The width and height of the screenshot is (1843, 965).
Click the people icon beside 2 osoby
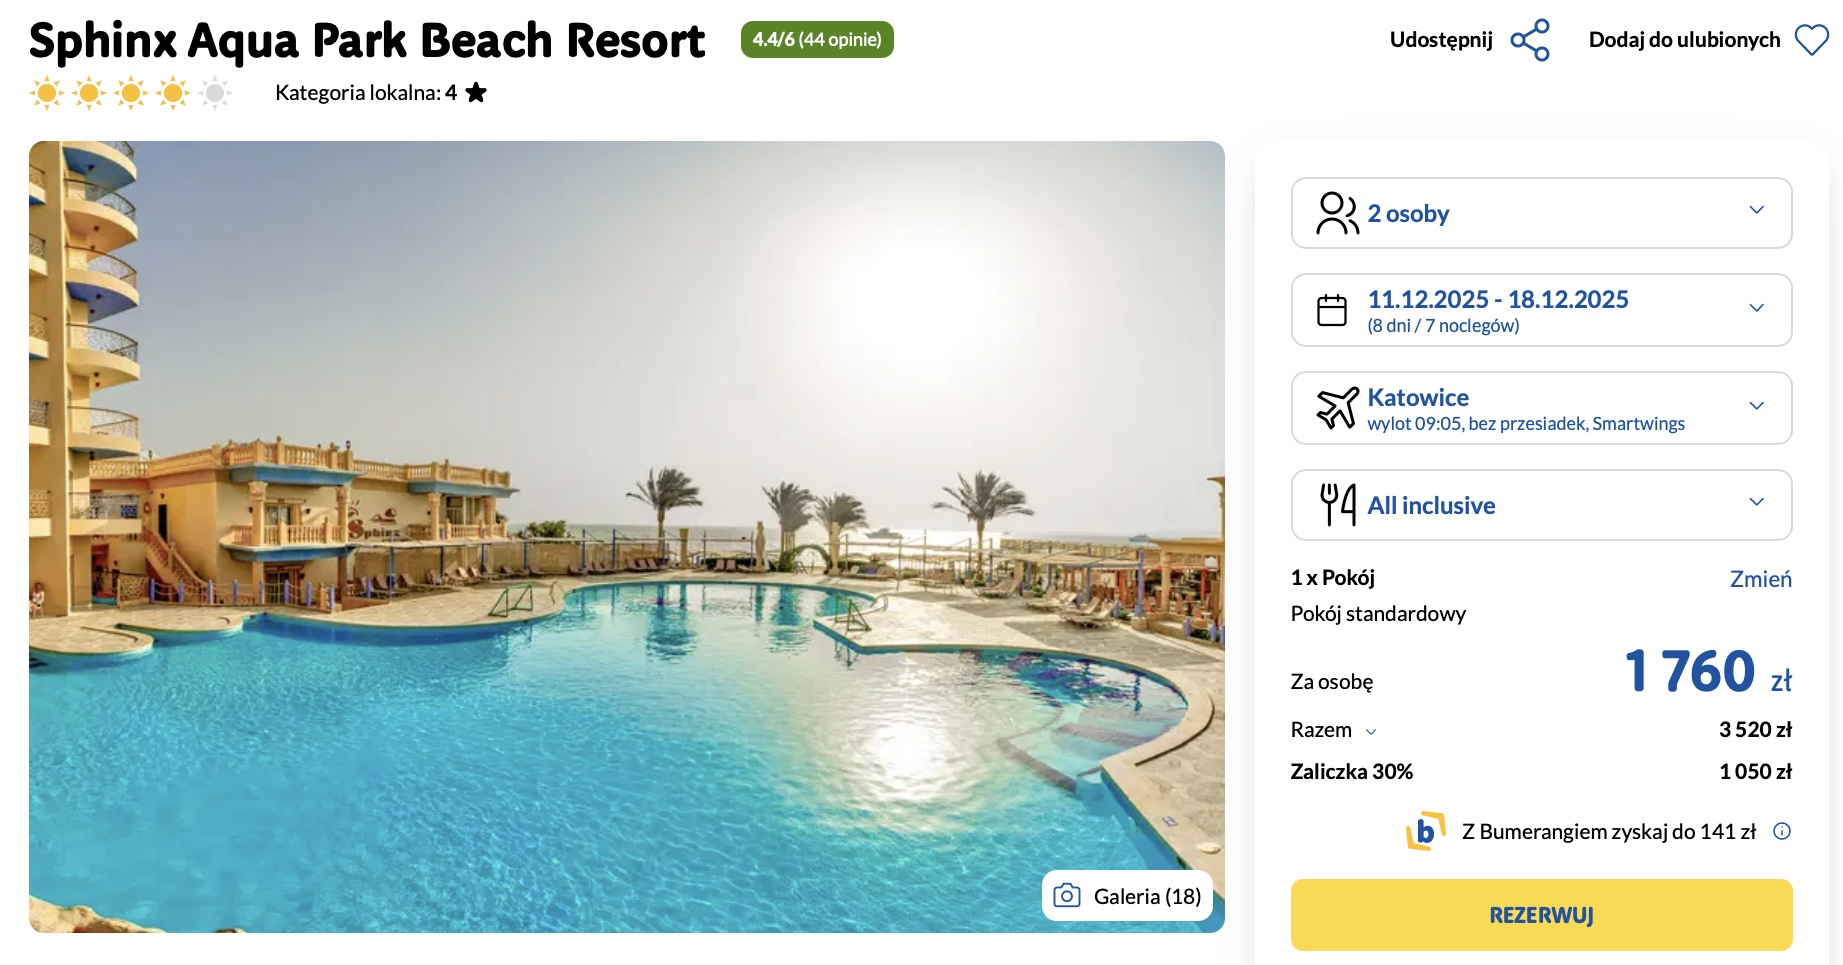pos(1337,213)
